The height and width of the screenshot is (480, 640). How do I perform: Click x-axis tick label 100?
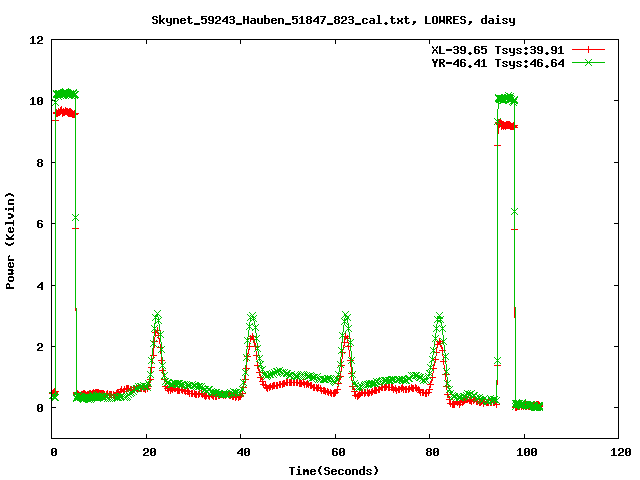click(x=527, y=452)
